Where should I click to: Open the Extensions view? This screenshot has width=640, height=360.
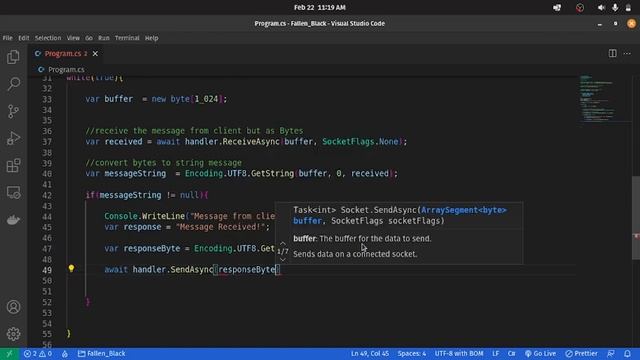[x=13, y=165]
